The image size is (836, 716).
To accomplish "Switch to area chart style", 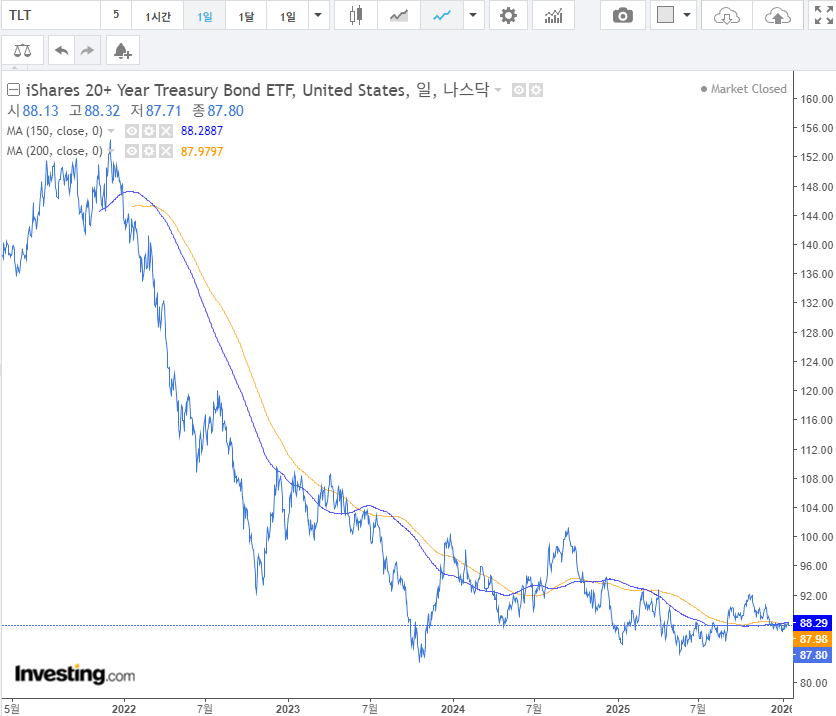I will click(x=399, y=15).
